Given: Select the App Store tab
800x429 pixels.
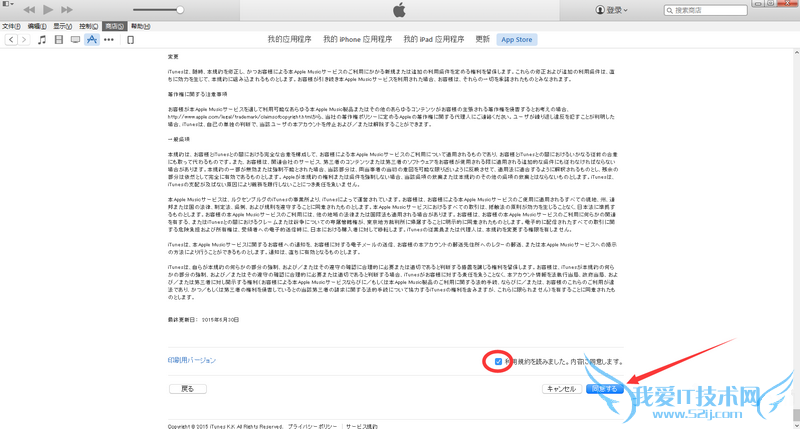Looking at the screenshot, I should click(x=516, y=39).
